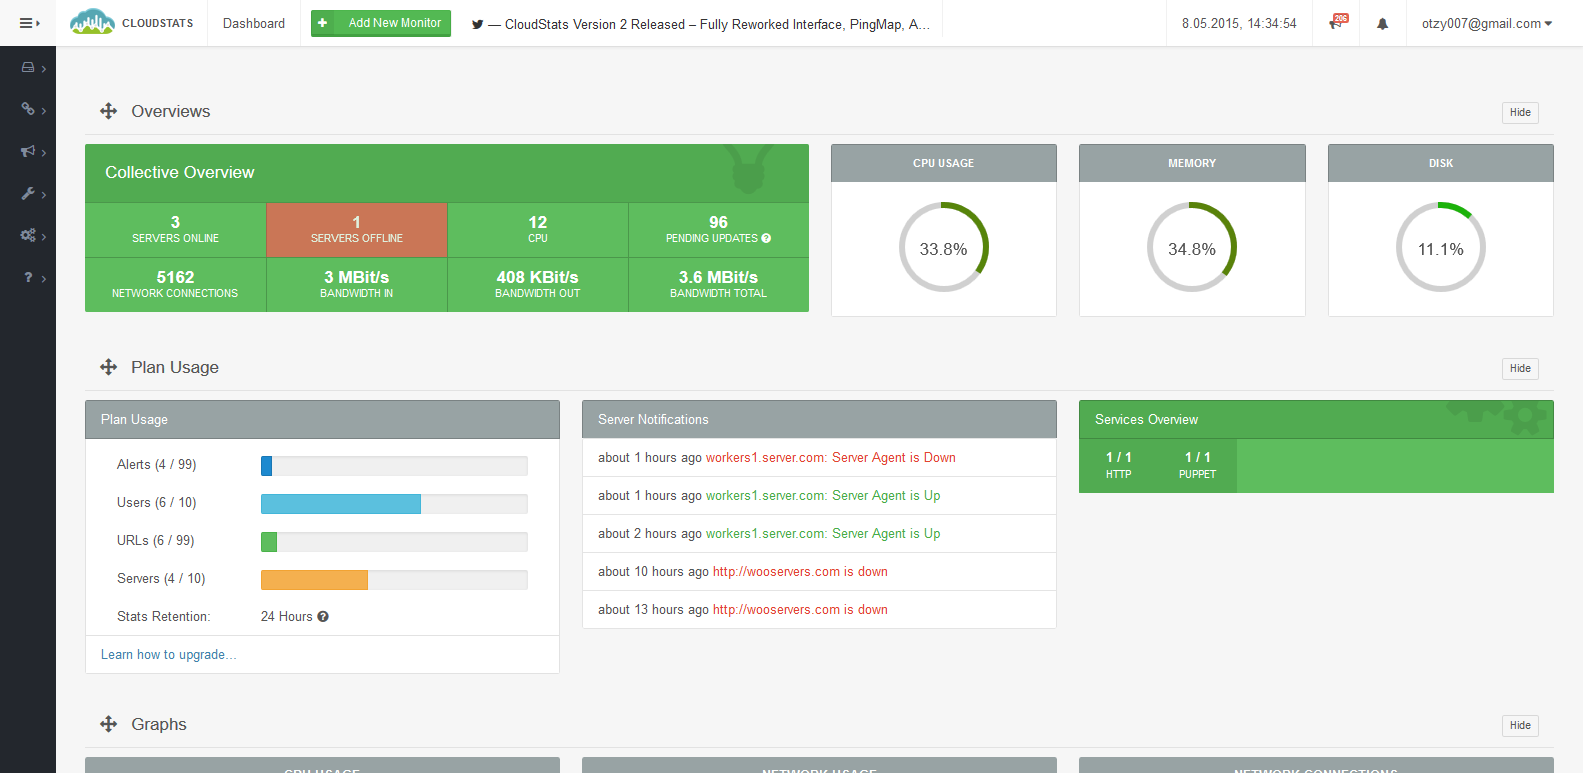Follow the Learn how to upgrade link
The image size is (1583, 773).
pyautogui.click(x=168, y=655)
